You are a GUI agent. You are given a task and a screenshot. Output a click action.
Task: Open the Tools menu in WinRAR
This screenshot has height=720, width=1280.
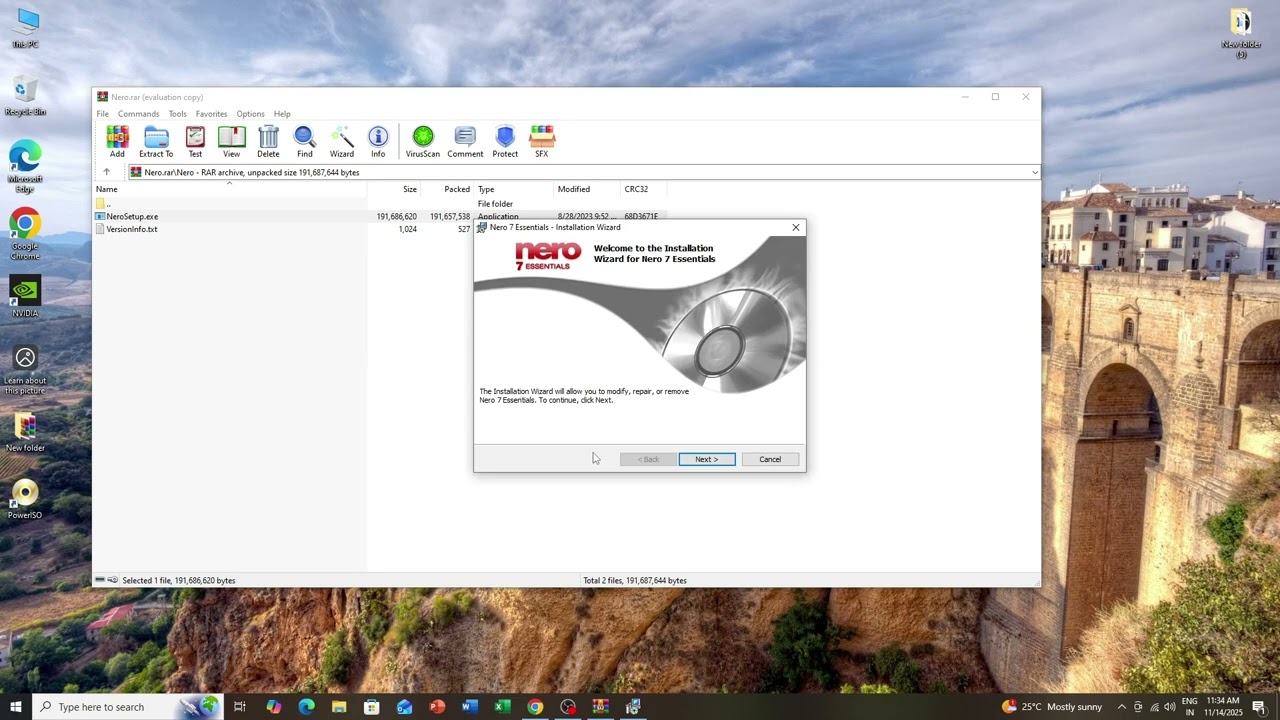pos(177,114)
